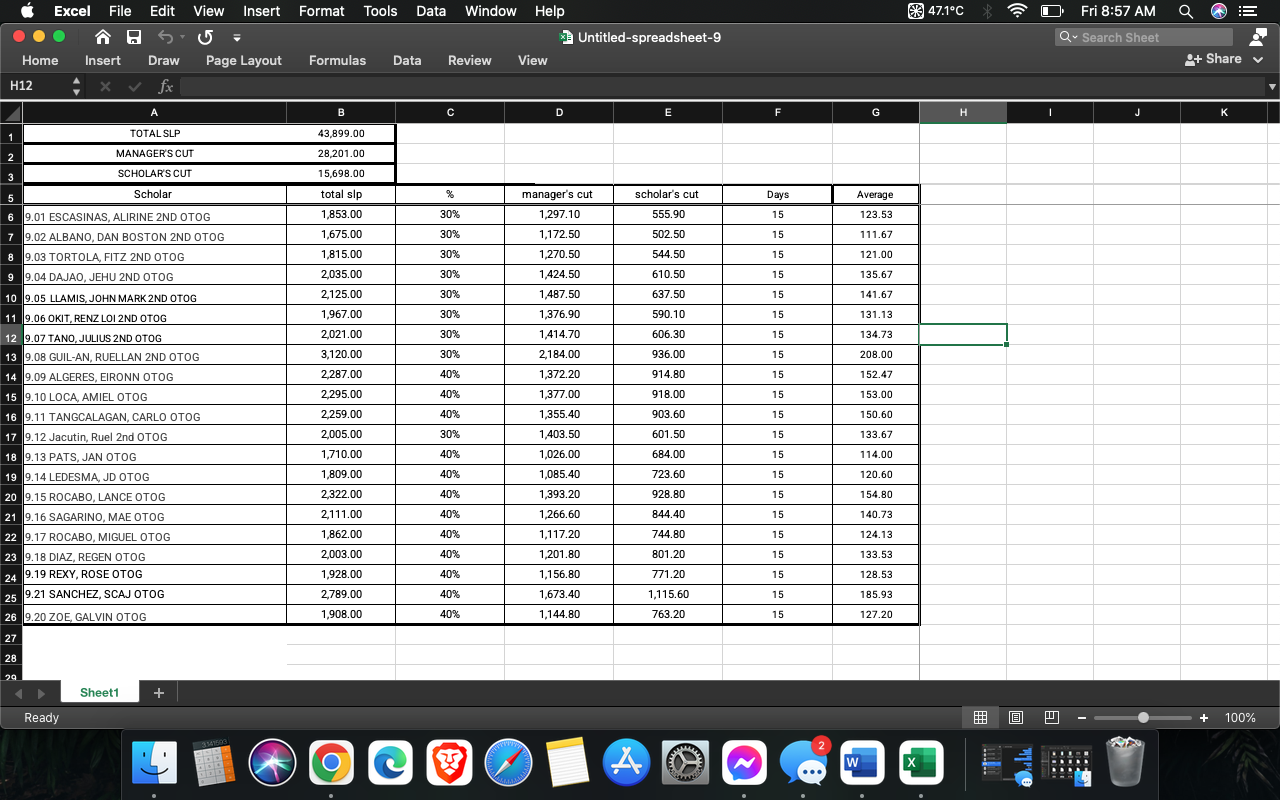1280x800 pixels.
Task: Click the Select All corner triangle
Action: point(11,113)
